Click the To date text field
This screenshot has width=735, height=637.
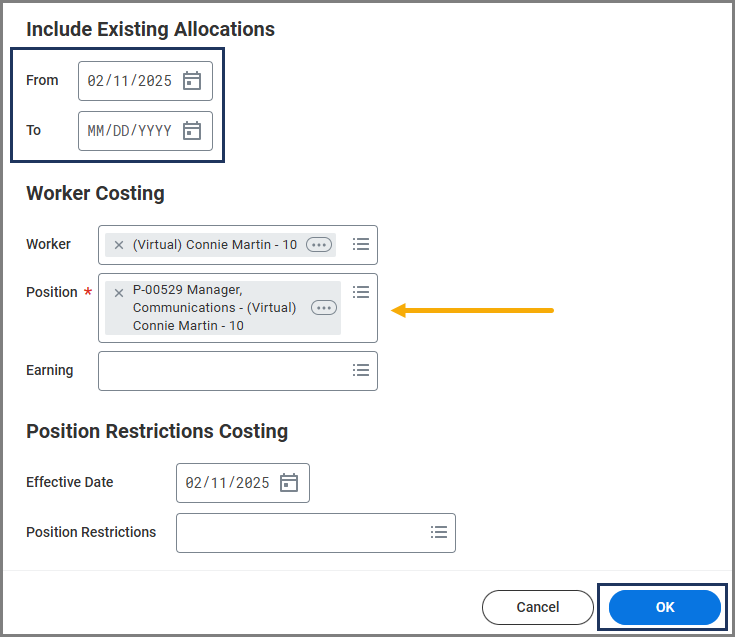129,131
